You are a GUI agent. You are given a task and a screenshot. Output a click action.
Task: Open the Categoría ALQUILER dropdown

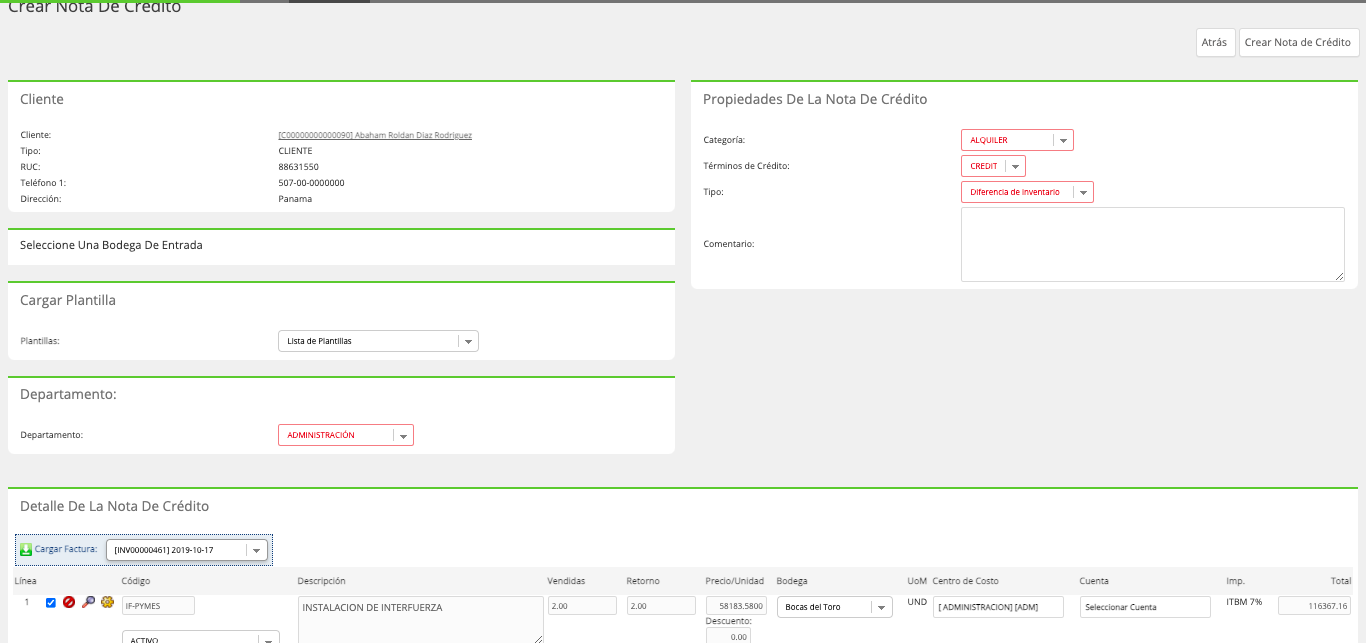click(1017, 140)
